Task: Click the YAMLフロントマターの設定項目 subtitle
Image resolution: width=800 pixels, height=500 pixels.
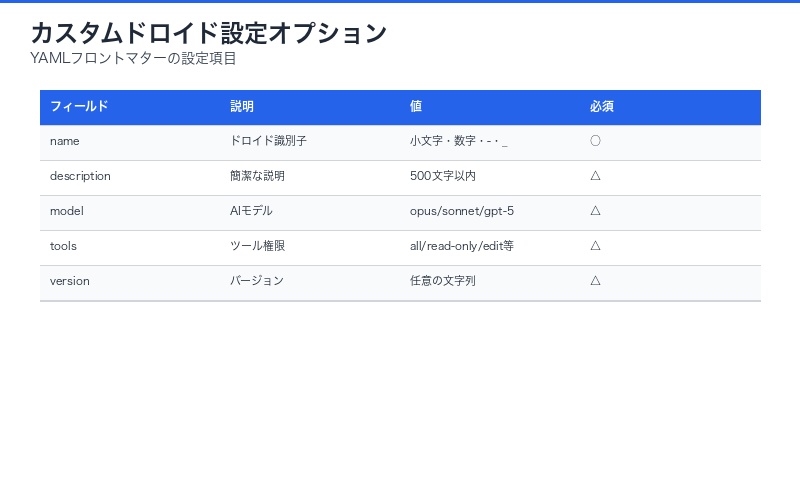Action: (133, 59)
